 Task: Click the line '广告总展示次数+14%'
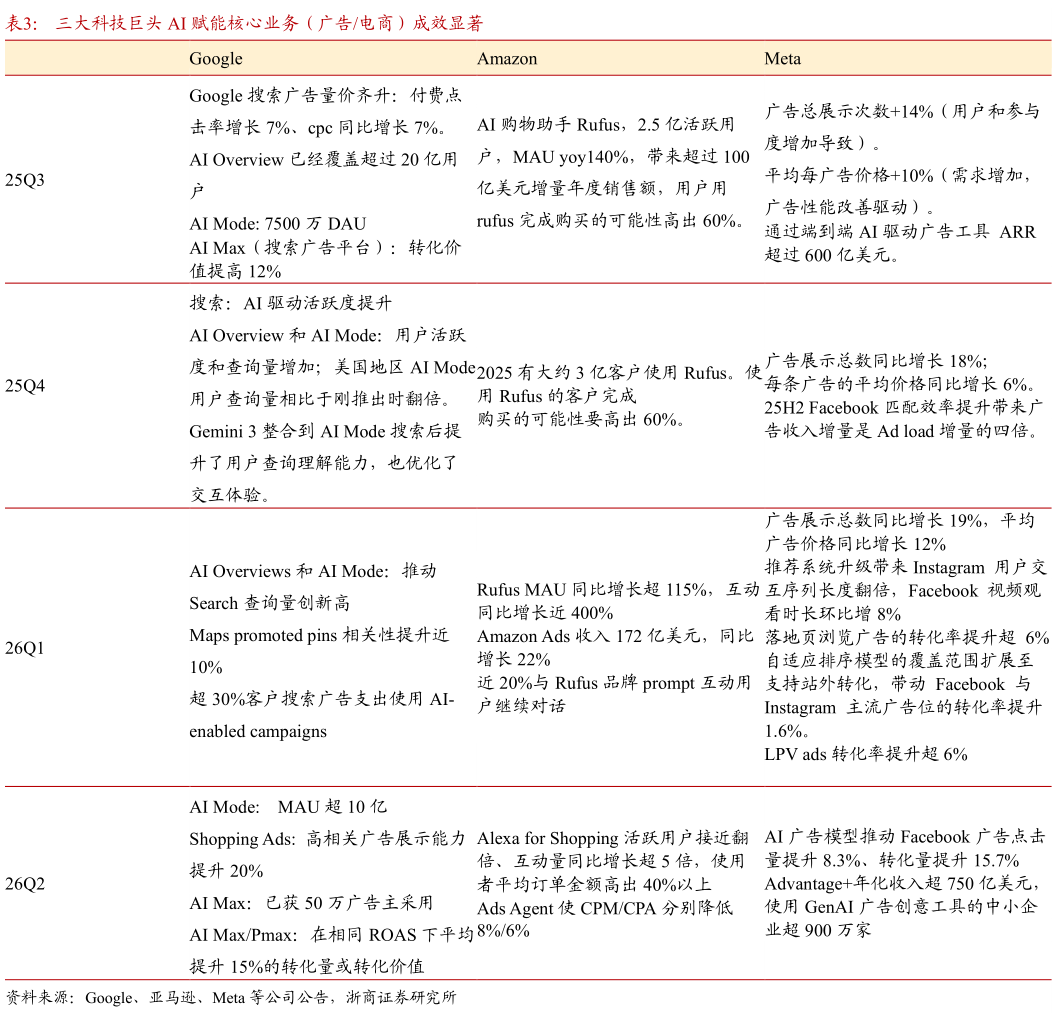(849, 111)
